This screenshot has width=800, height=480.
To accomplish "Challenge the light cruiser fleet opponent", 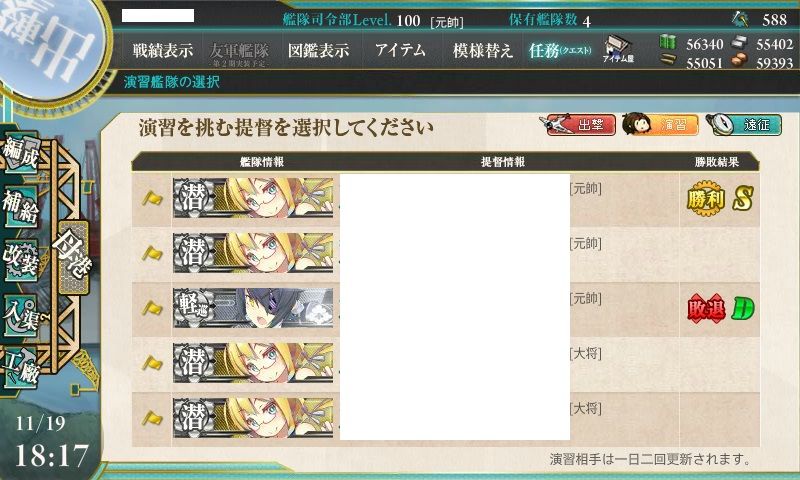I will pyautogui.click(x=445, y=309).
